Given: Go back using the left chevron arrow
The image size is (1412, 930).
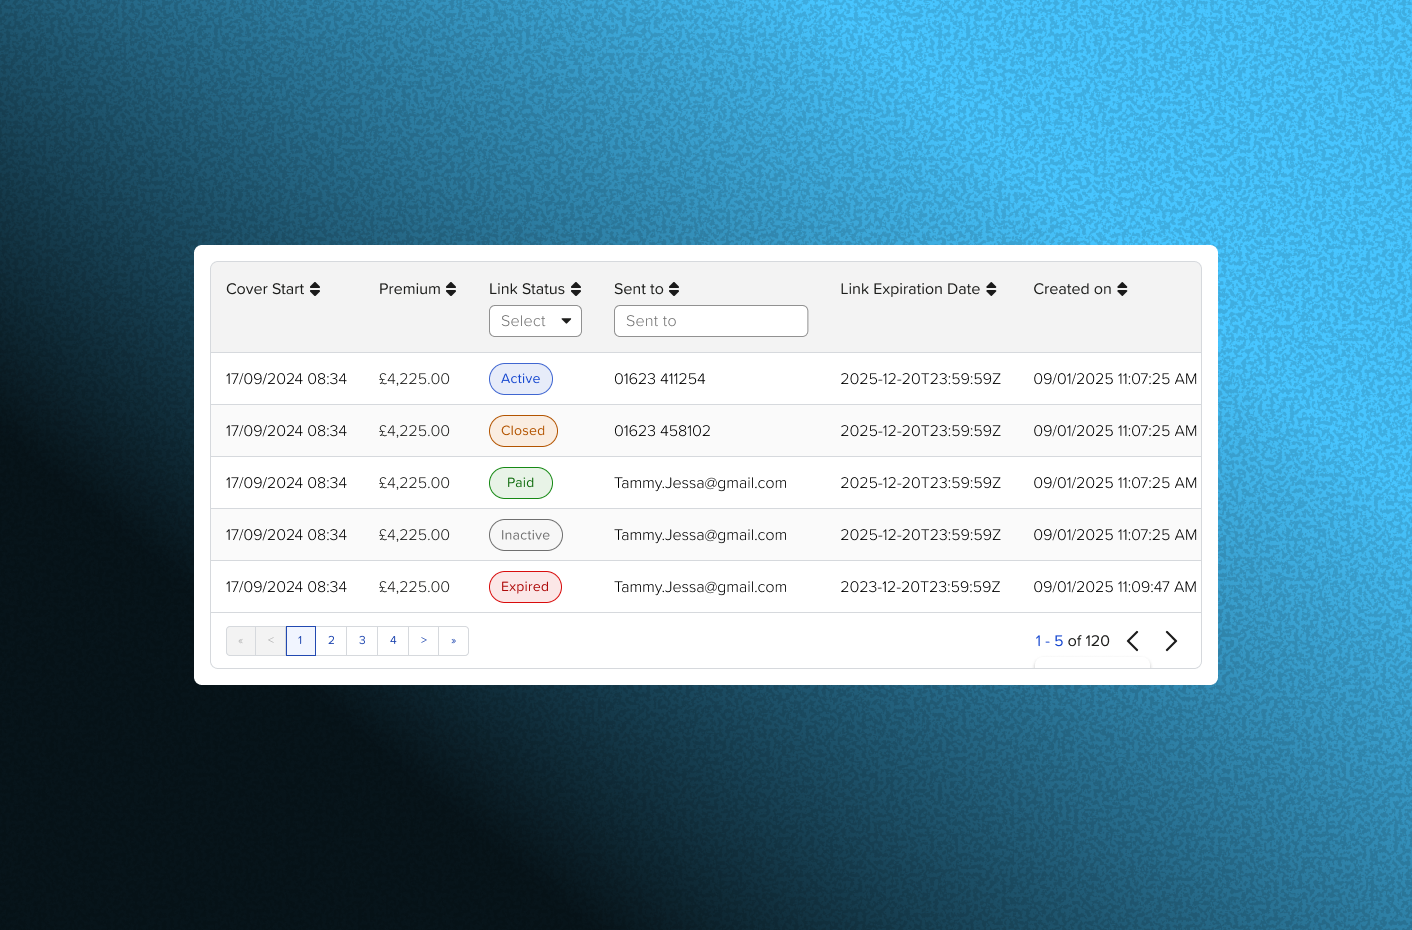Looking at the screenshot, I should [x=1132, y=640].
